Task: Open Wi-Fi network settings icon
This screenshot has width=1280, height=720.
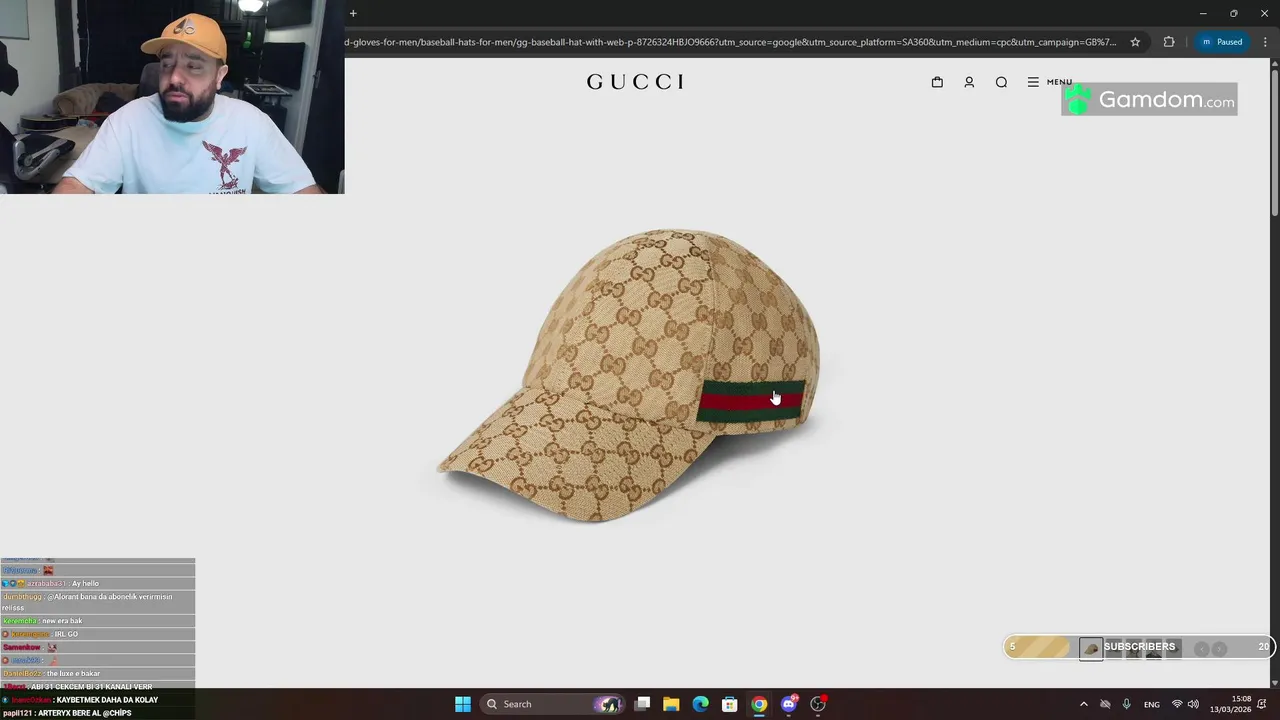Action: 1177,704
